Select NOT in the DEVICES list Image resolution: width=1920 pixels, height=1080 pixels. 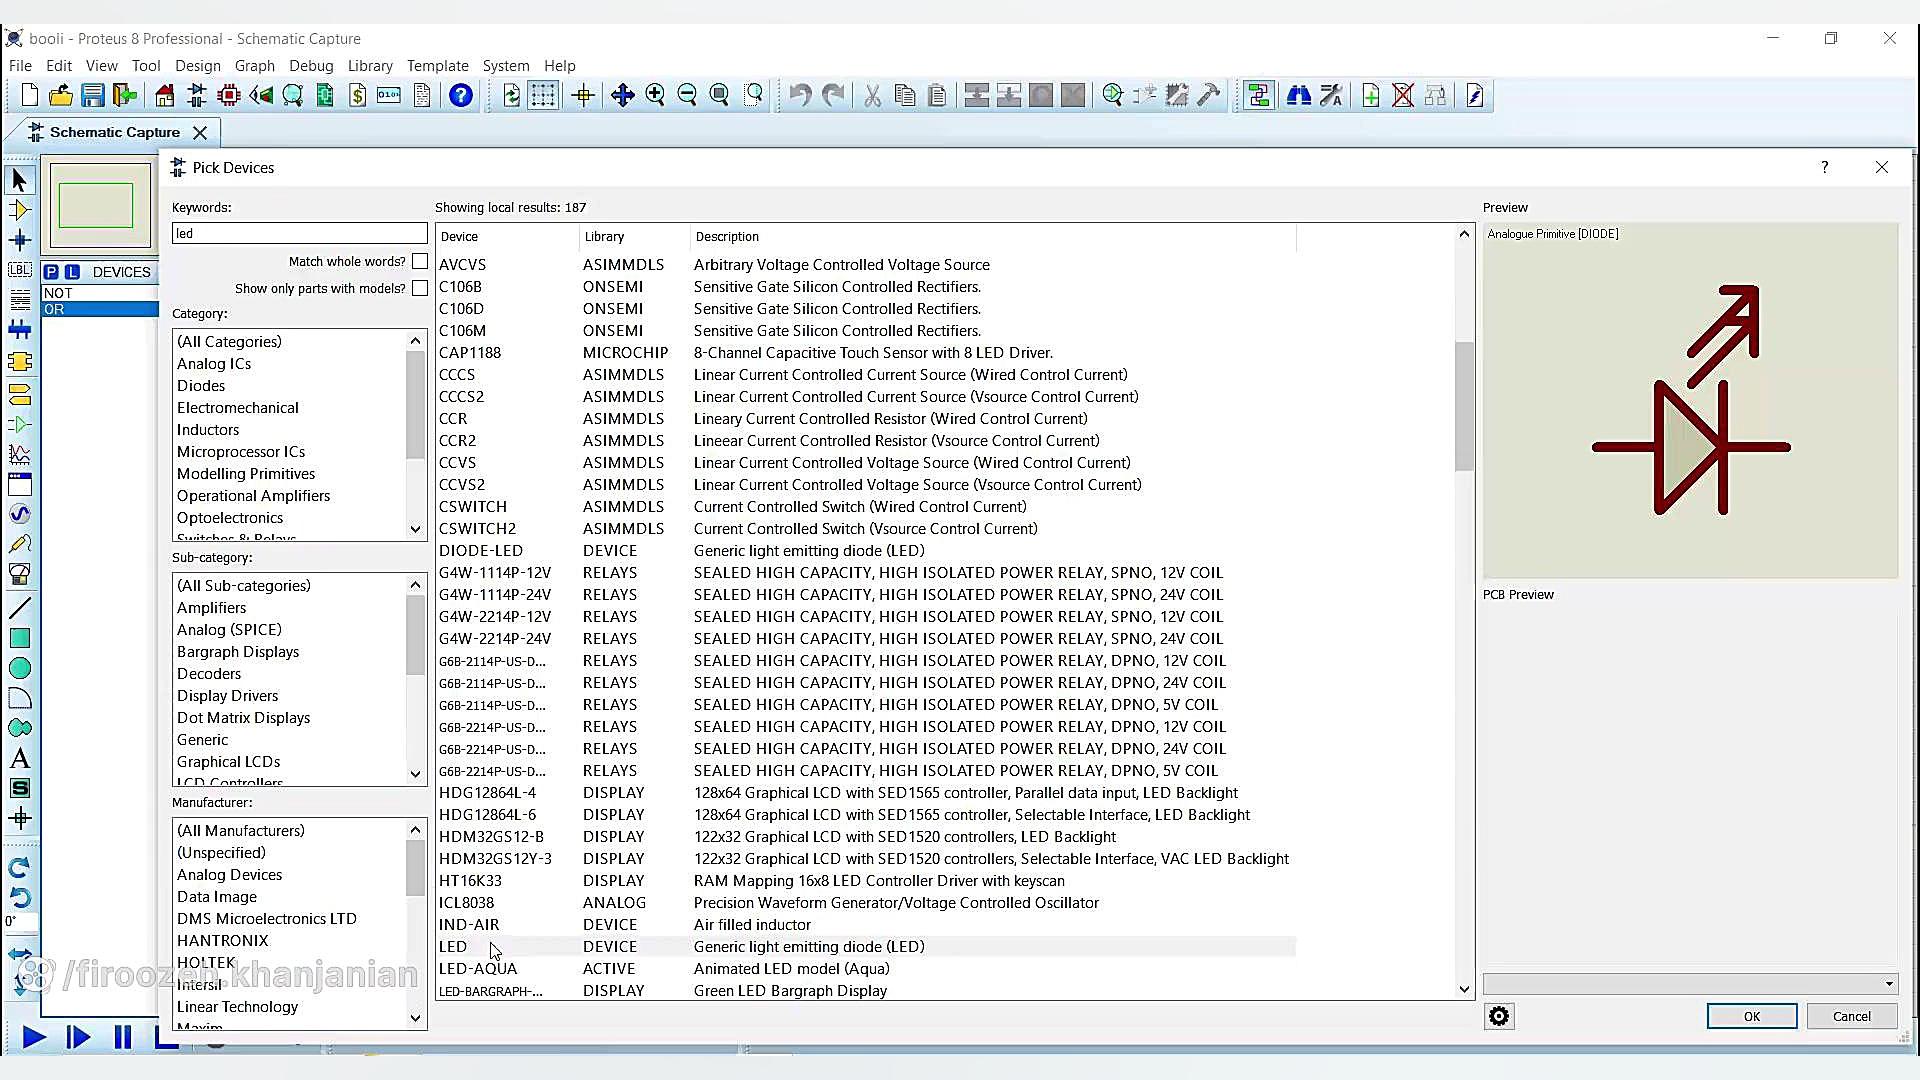pyautogui.click(x=100, y=293)
